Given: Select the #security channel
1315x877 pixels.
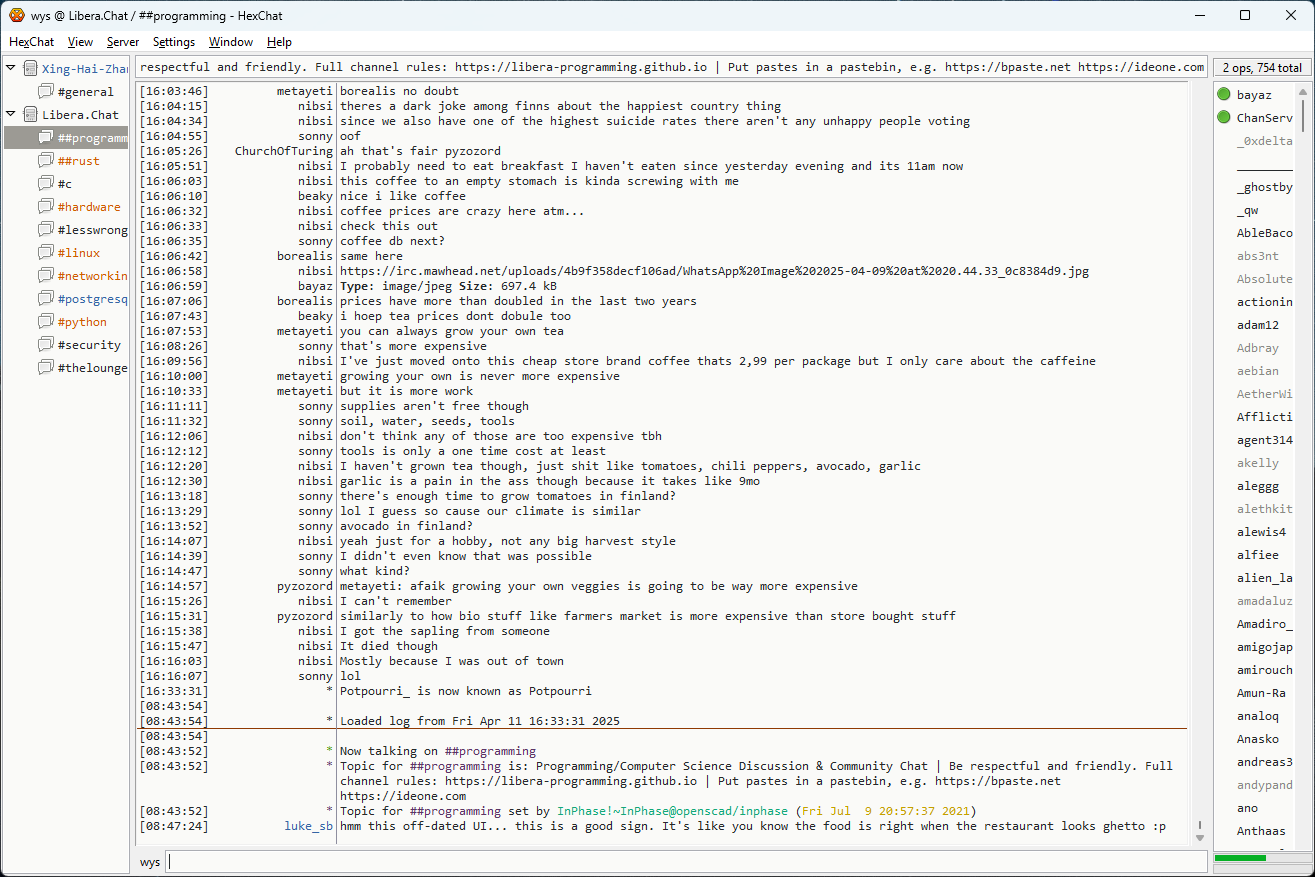Looking at the screenshot, I should 89,345.
